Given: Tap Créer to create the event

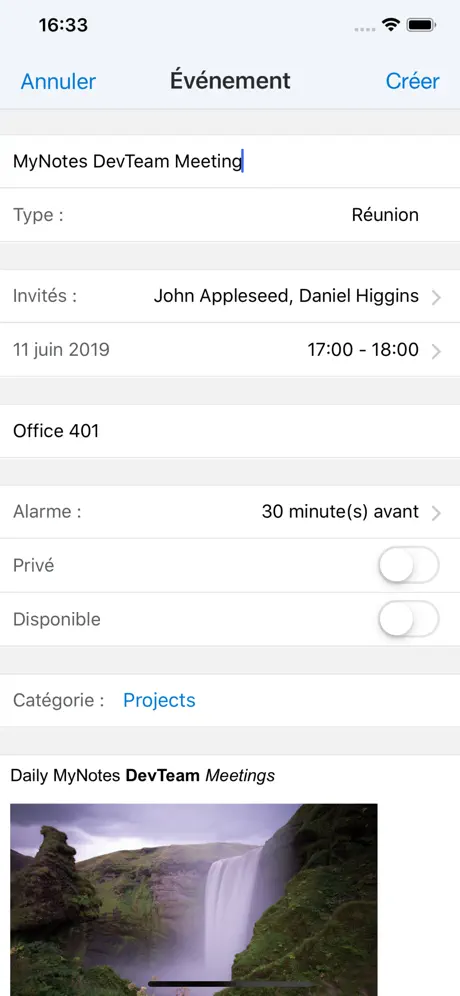Looking at the screenshot, I should click(412, 81).
